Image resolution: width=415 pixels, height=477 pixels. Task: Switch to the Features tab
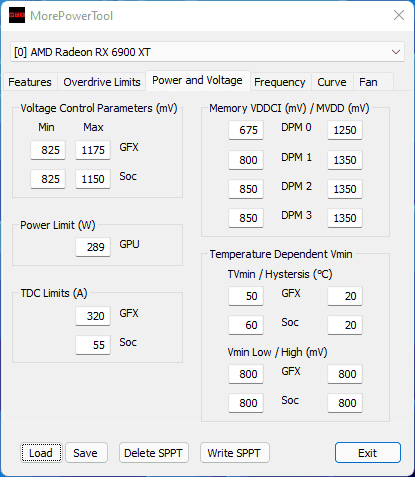[x=30, y=82]
